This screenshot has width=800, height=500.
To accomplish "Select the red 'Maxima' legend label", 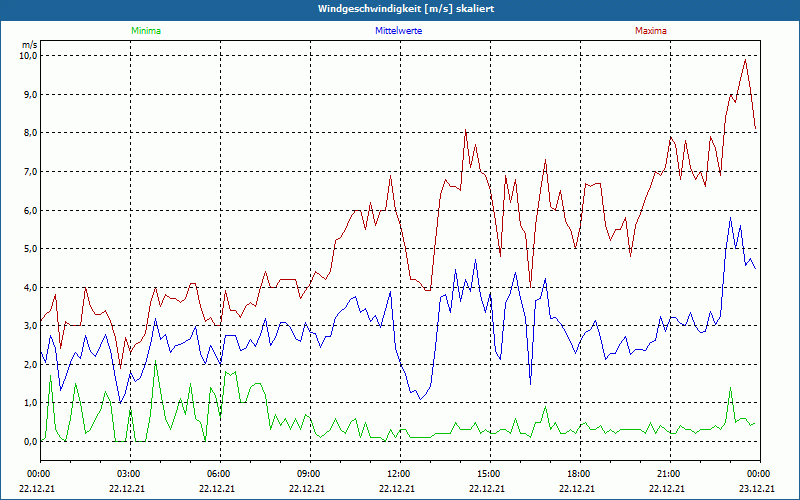I will (x=651, y=31).
